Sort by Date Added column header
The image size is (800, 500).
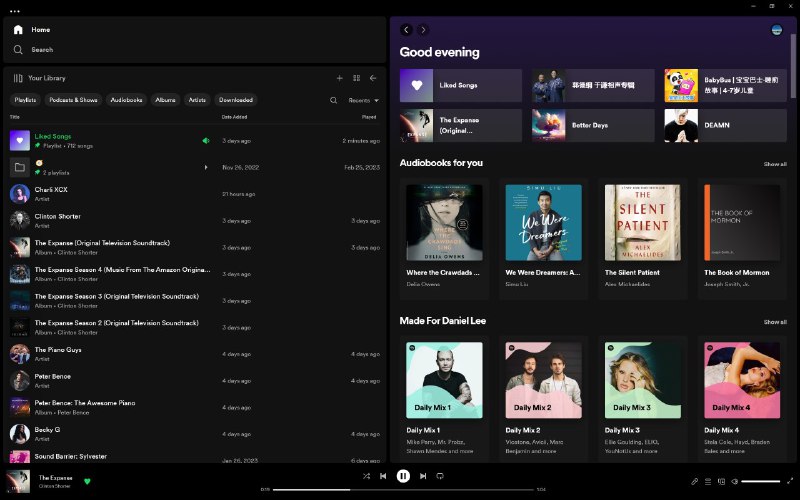pyautogui.click(x=234, y=117)
